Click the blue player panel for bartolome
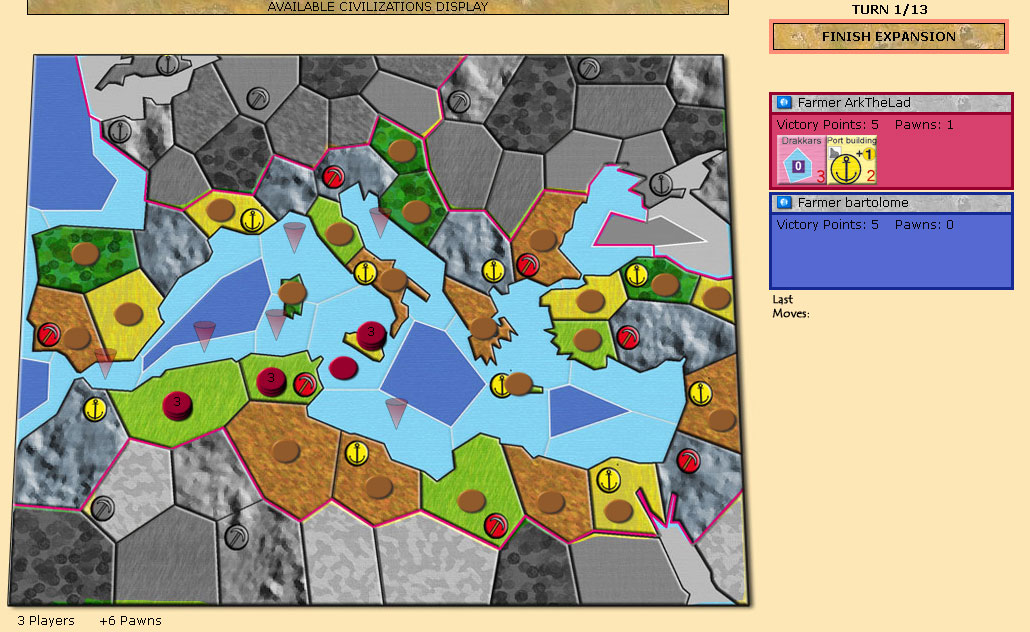This screenshot has height=632, width=1030. coord(890,258)
